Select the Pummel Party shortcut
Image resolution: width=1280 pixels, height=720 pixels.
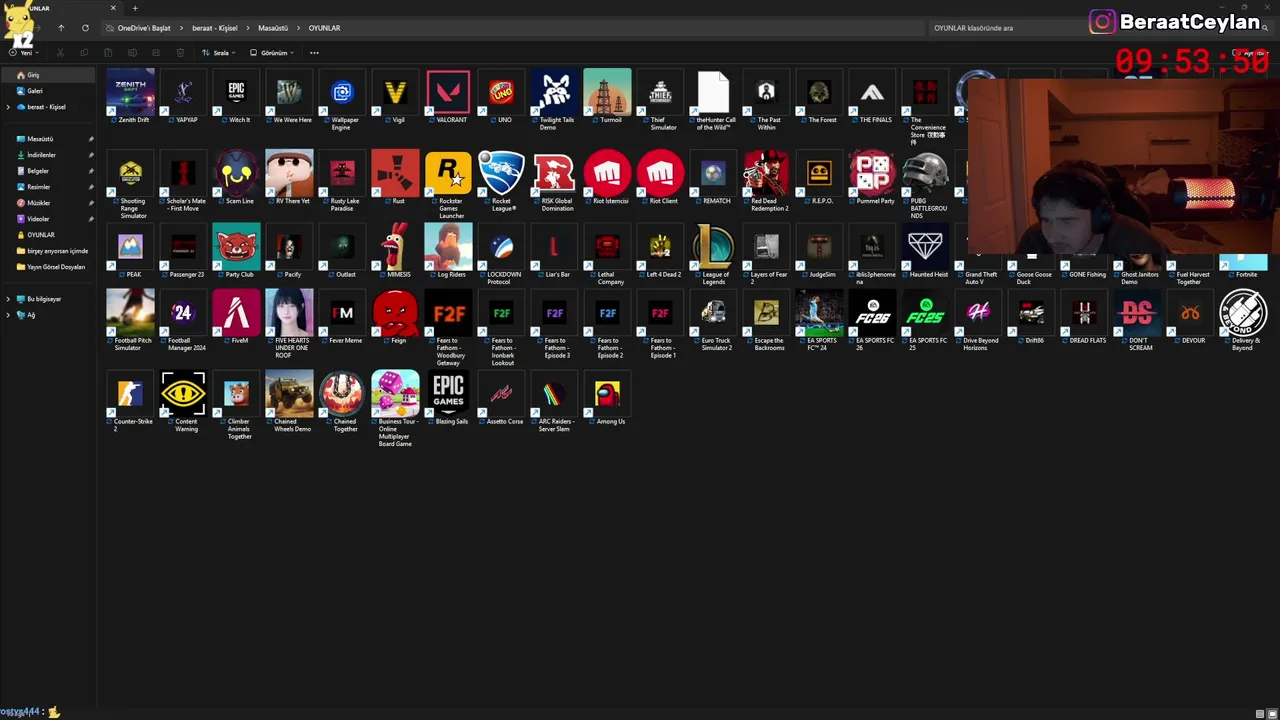pos(872,178)
